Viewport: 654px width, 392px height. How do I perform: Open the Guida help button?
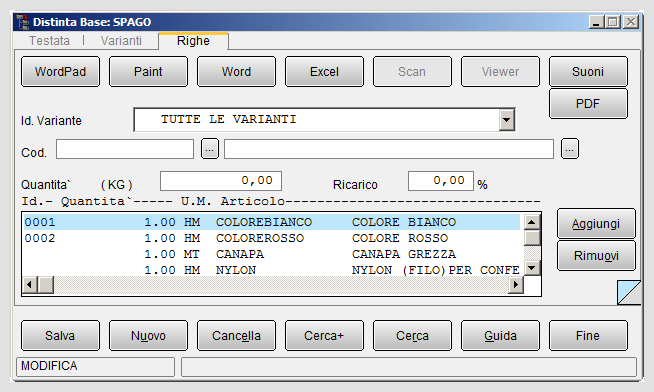[500, 336]
